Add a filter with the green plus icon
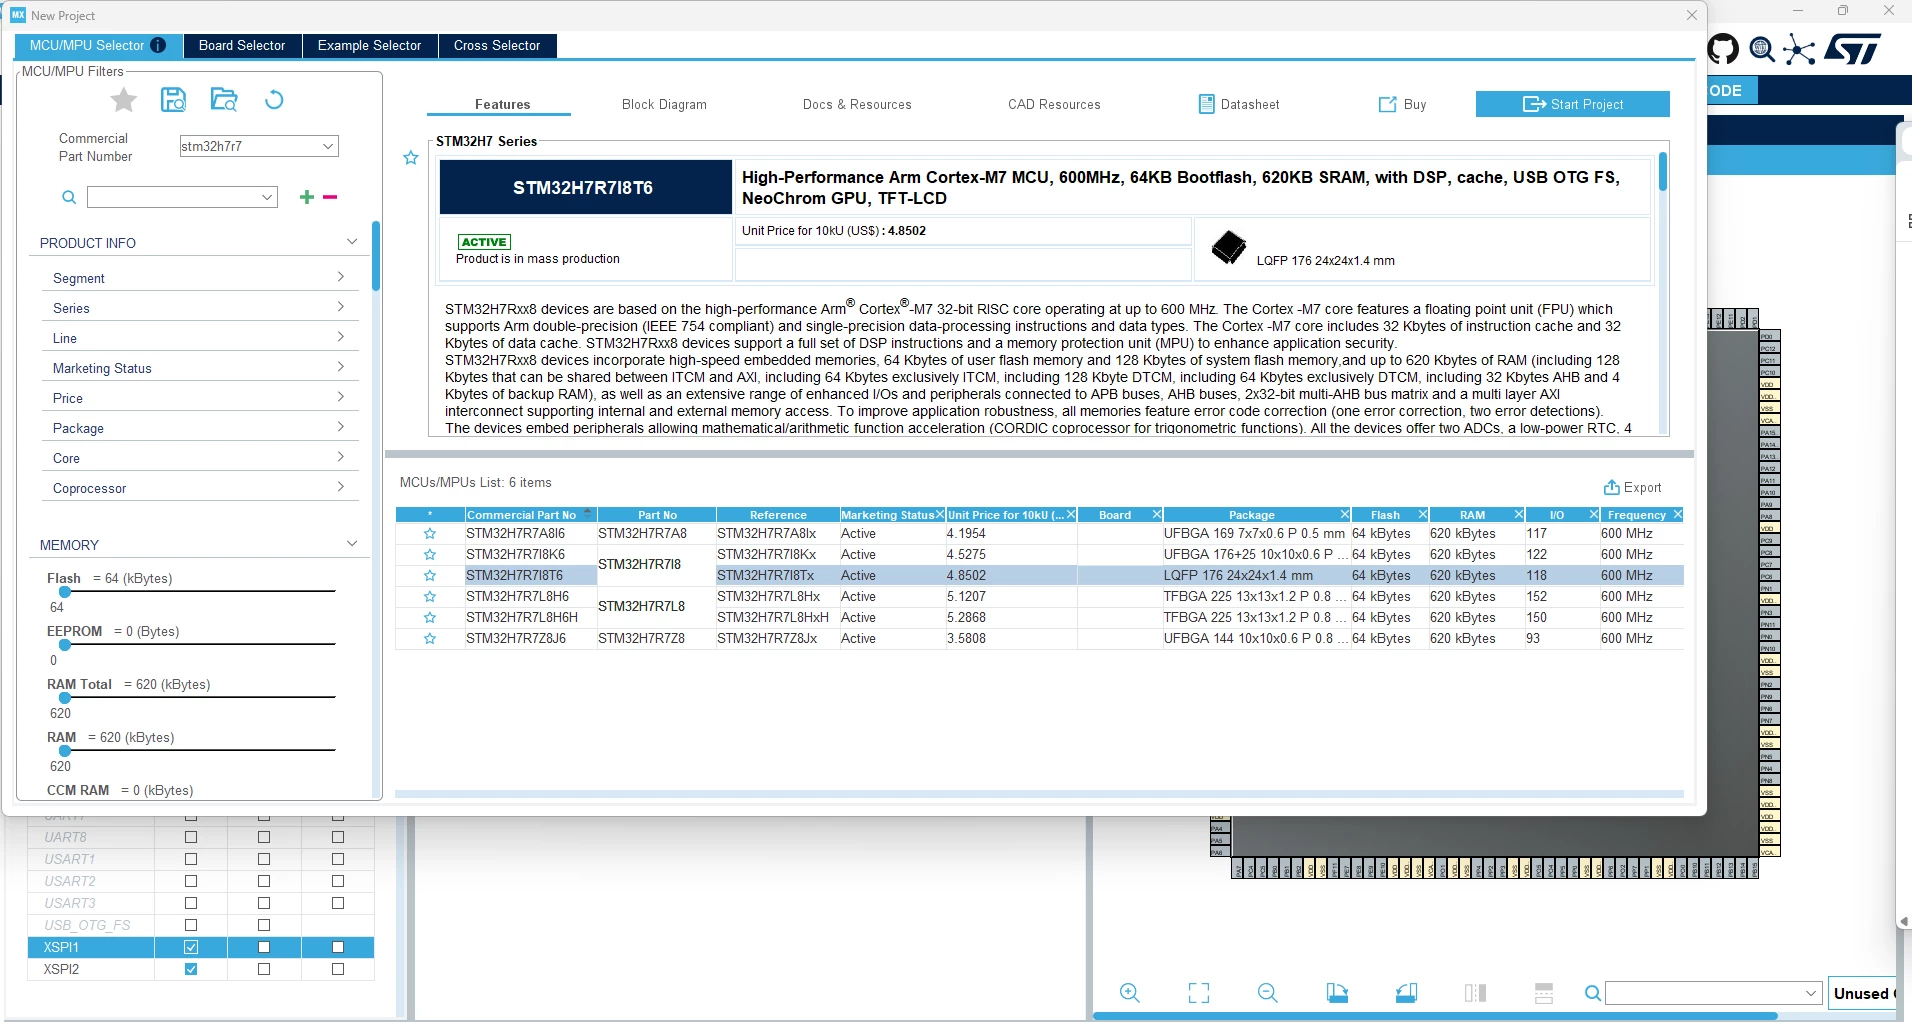 click(x=307, y=197)
